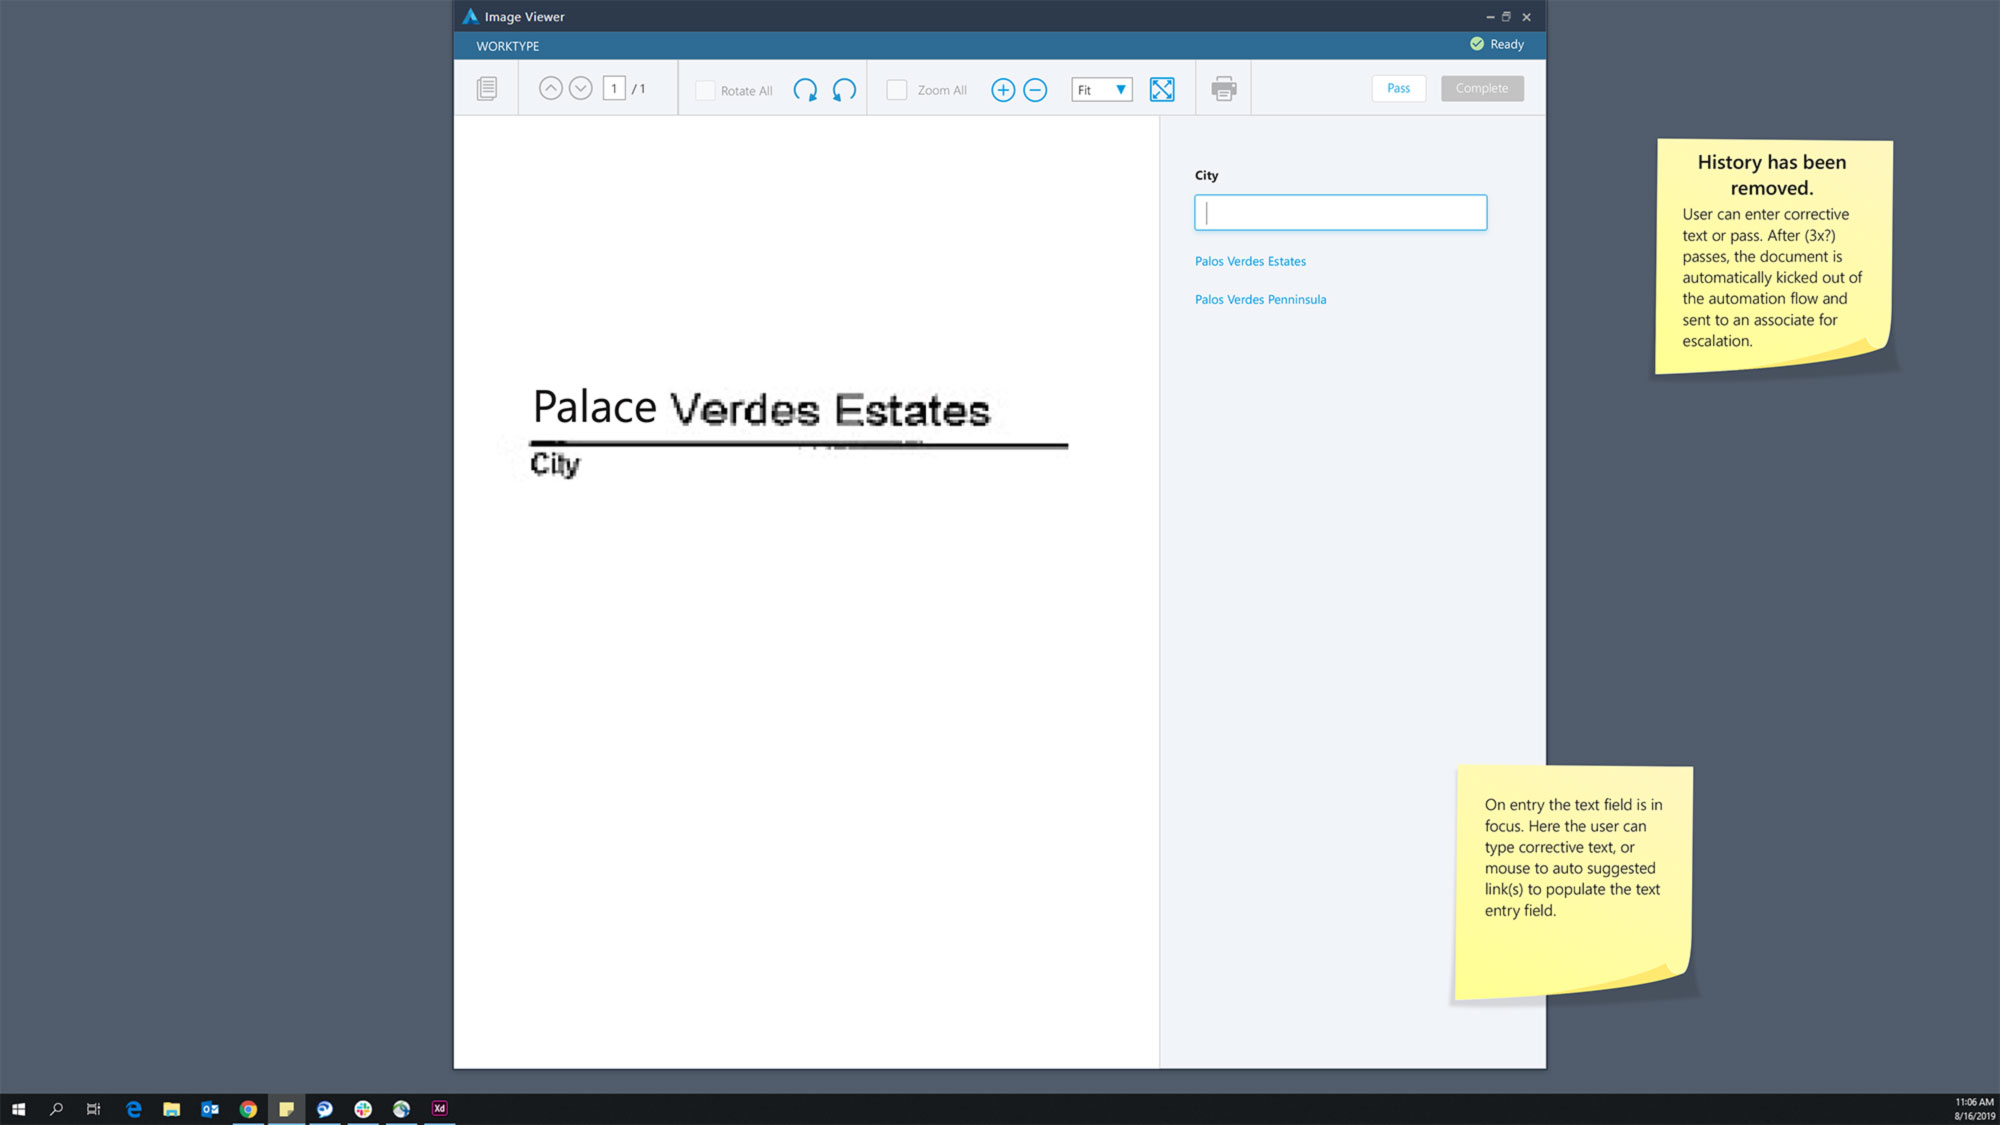The height and width of the screenshot is (1125, 2000).
Task: Click the fit-to-screen expand icon
Action: click(1162, 89)
